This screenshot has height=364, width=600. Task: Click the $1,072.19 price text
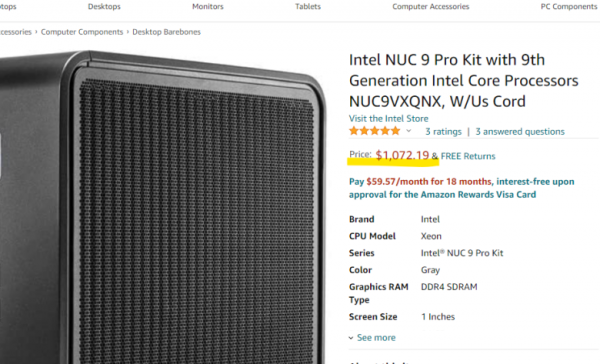(x=402, y=155)
